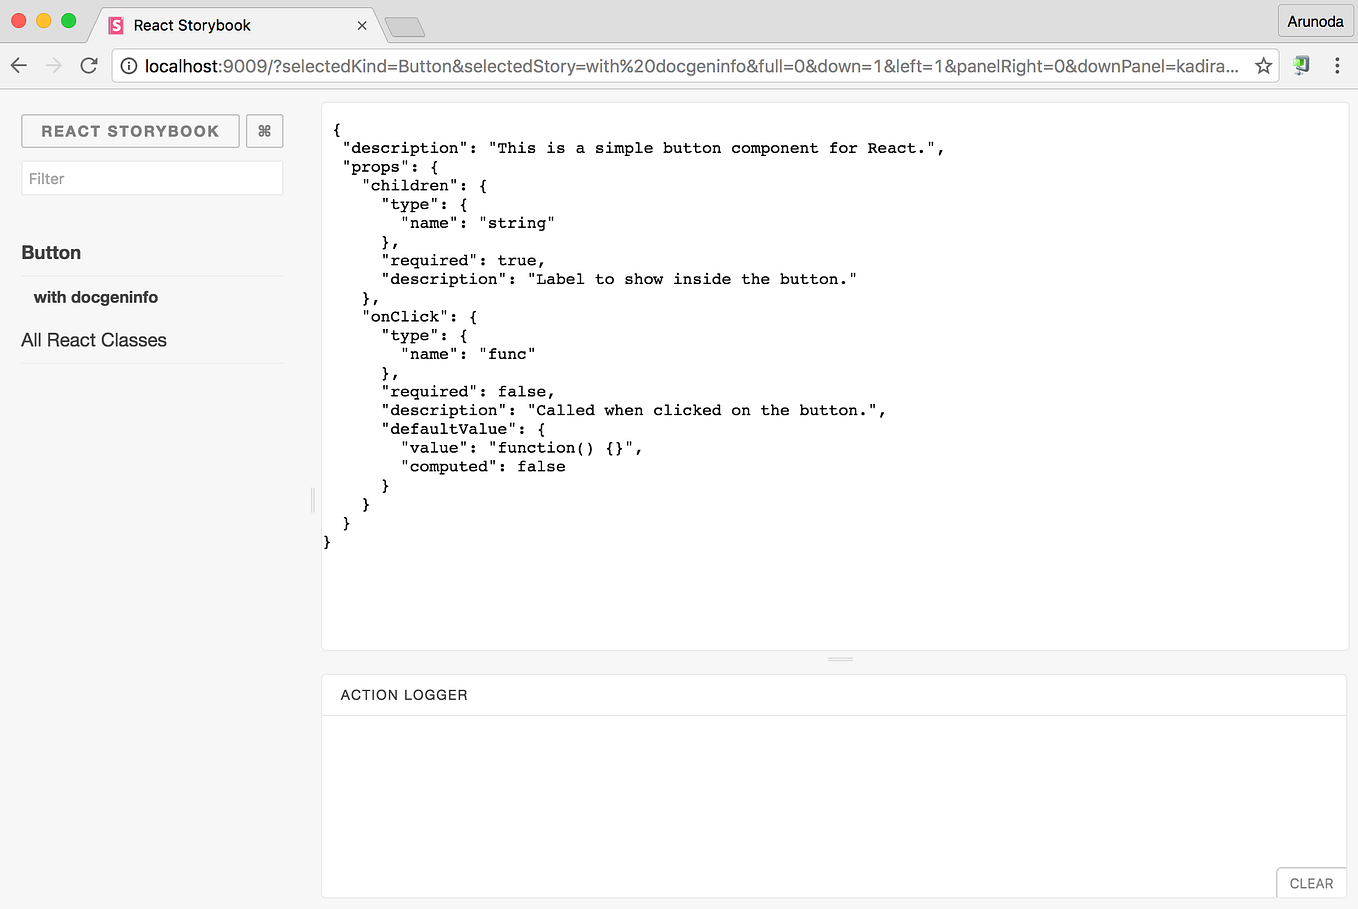
Task: Open the keyboard shortcuts (⌘) panel in Storybook
Action: [264, 130]
